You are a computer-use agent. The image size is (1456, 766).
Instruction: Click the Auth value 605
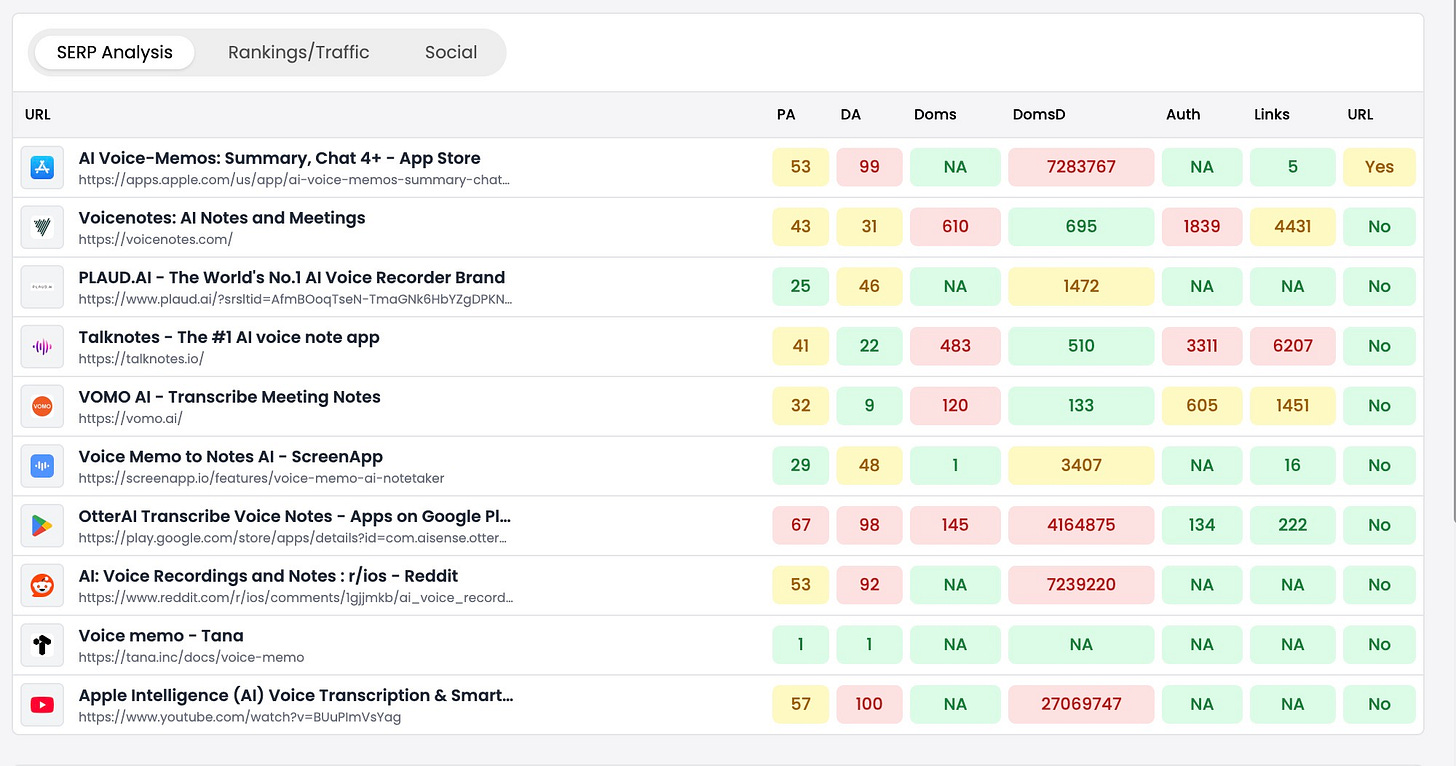[x=1202, y=406]
